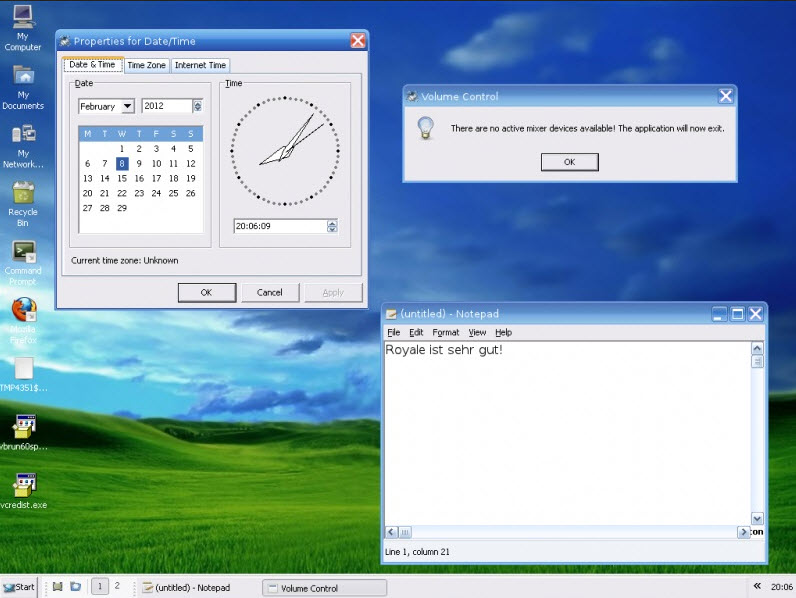Launch Command Prompt from the desktop

coord(23,263)
